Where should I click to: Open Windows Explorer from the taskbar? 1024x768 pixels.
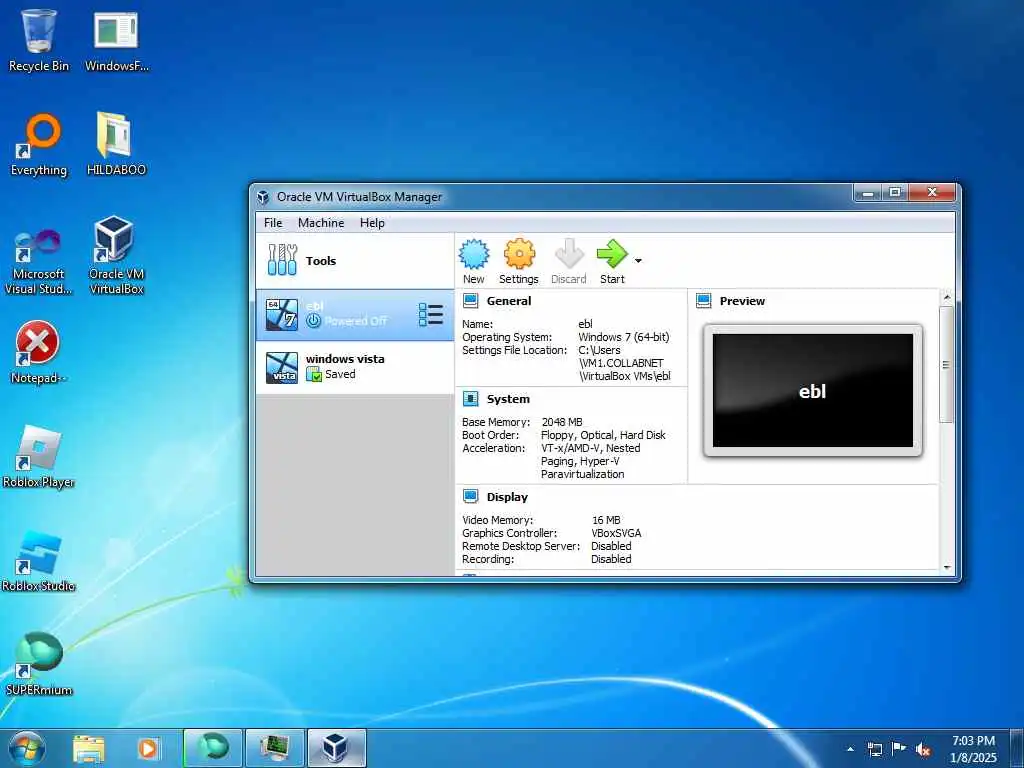click(x=88, y=748)
